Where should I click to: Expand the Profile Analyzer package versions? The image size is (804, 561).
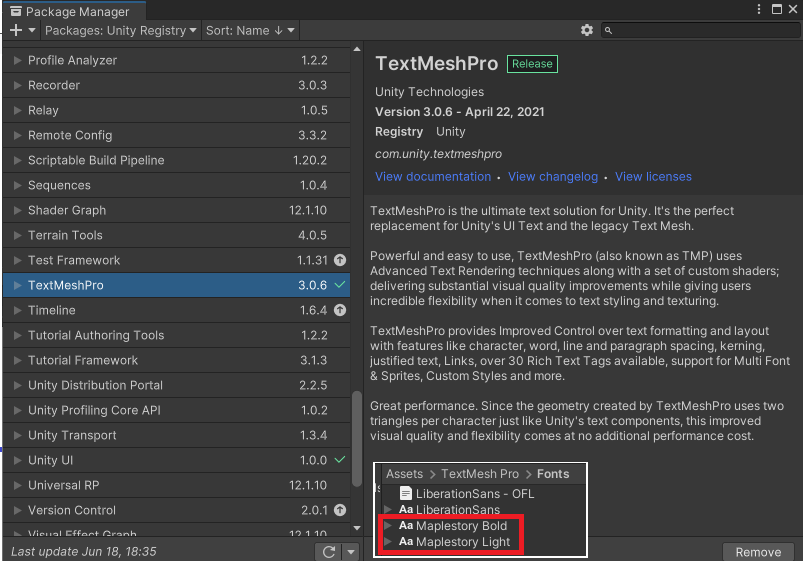click(17, 60)
